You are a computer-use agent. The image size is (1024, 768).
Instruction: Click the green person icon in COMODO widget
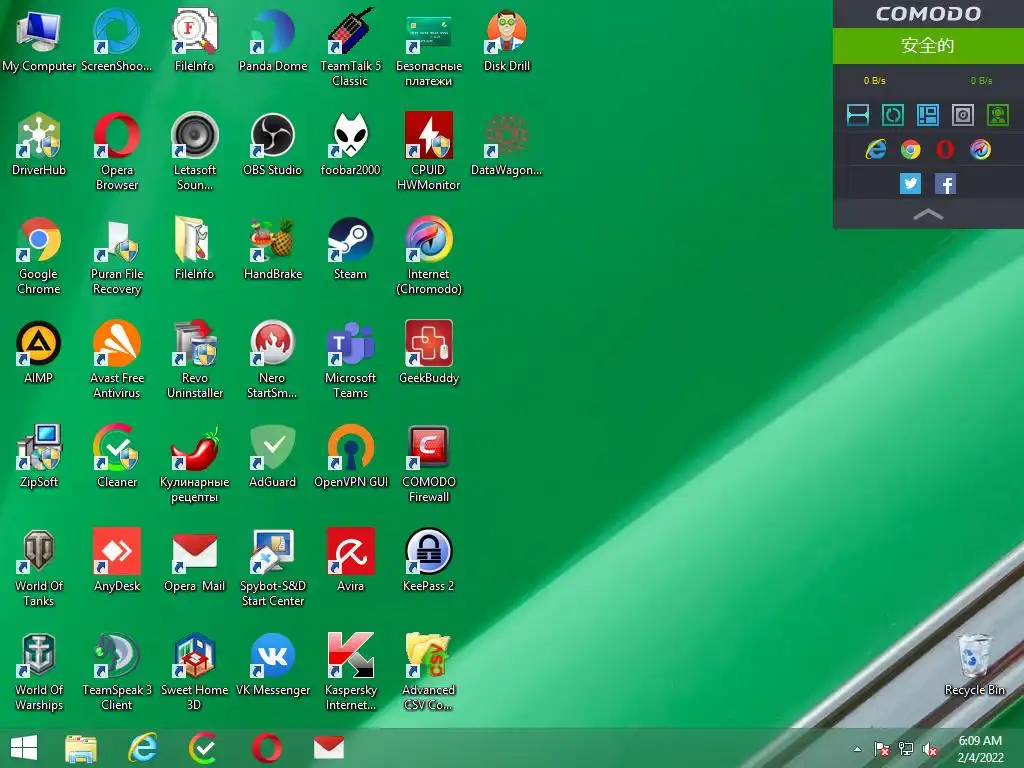[998, 115]
